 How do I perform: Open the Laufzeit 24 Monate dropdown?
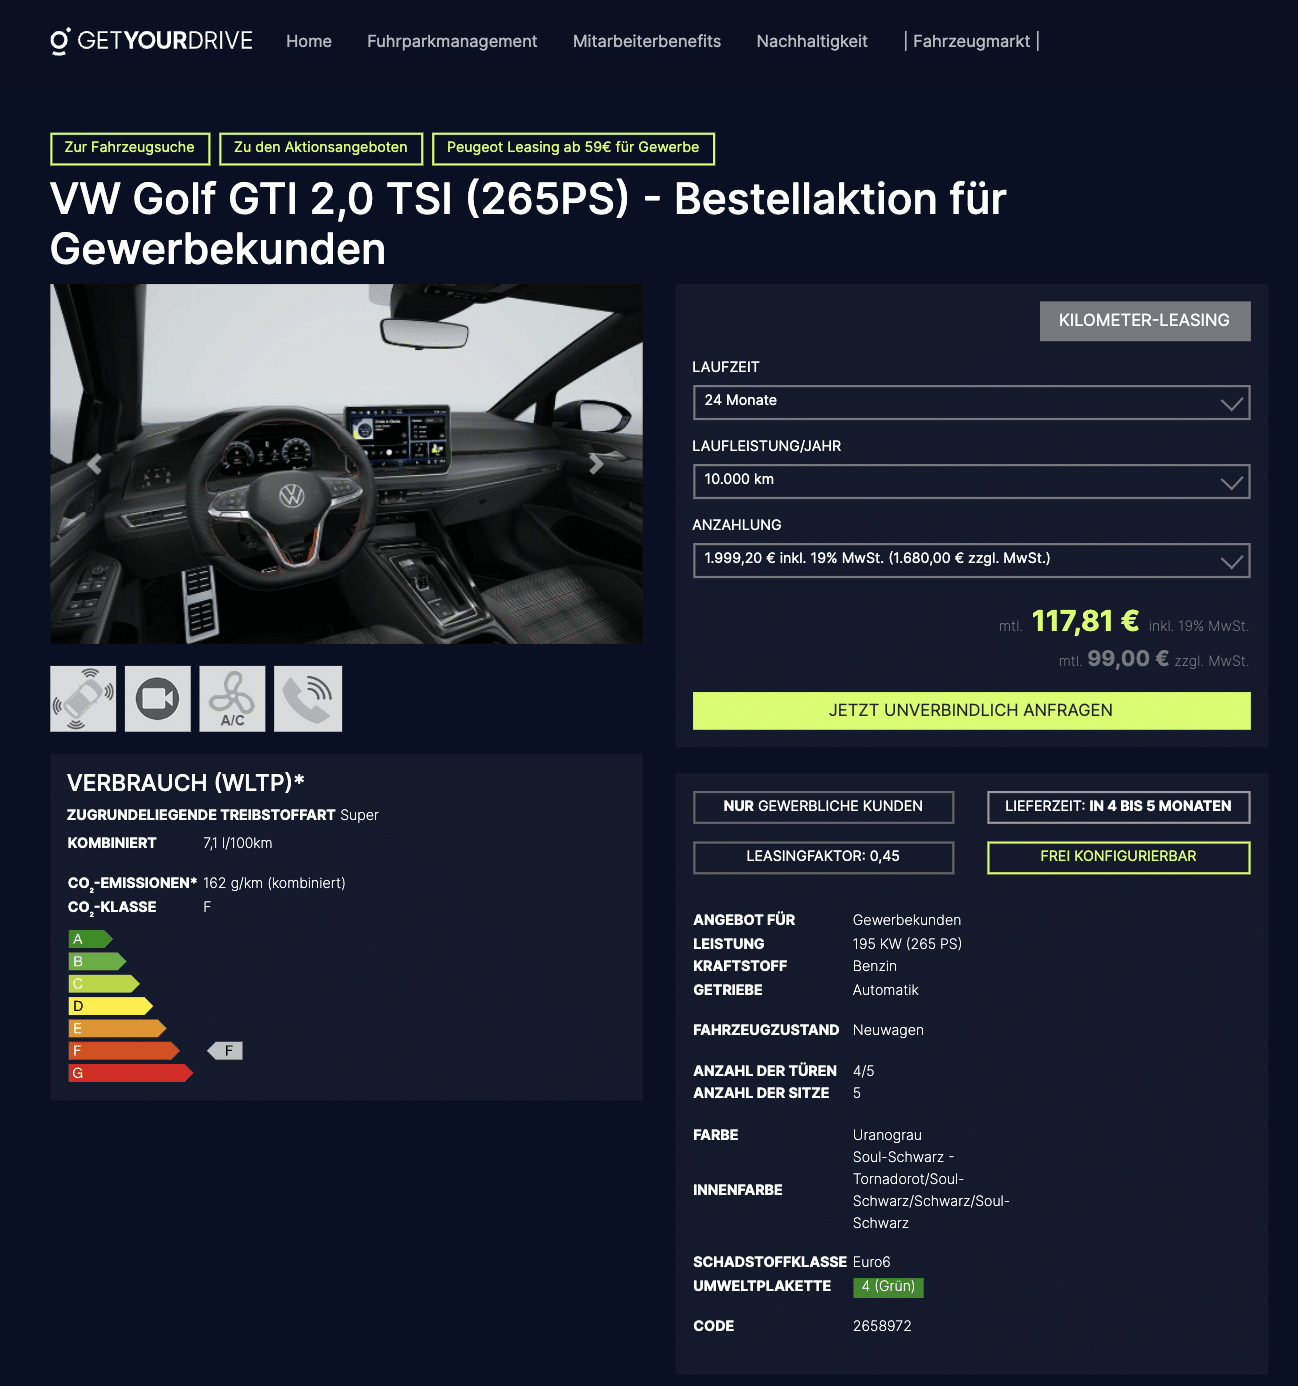pyautogui.click(x=971, y=402)
